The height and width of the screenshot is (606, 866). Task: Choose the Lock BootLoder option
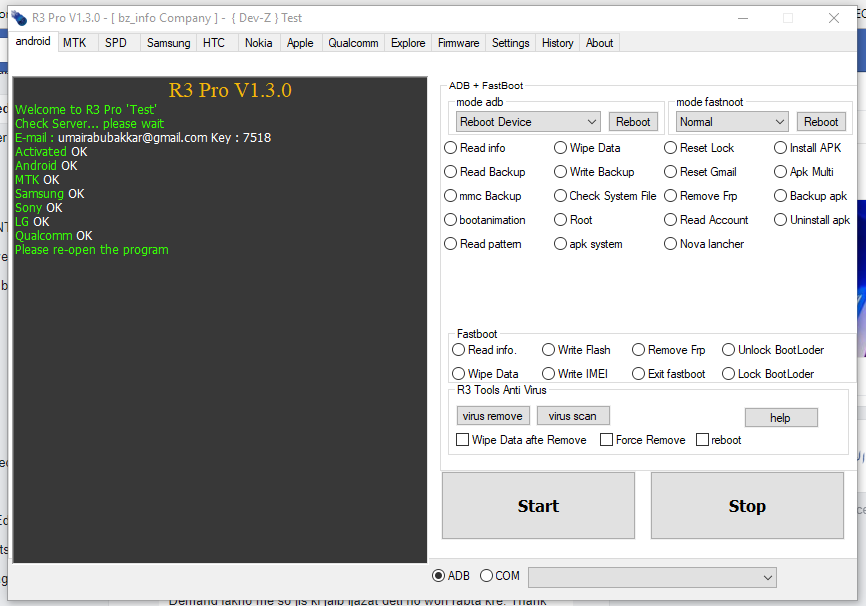click(768, 374)
